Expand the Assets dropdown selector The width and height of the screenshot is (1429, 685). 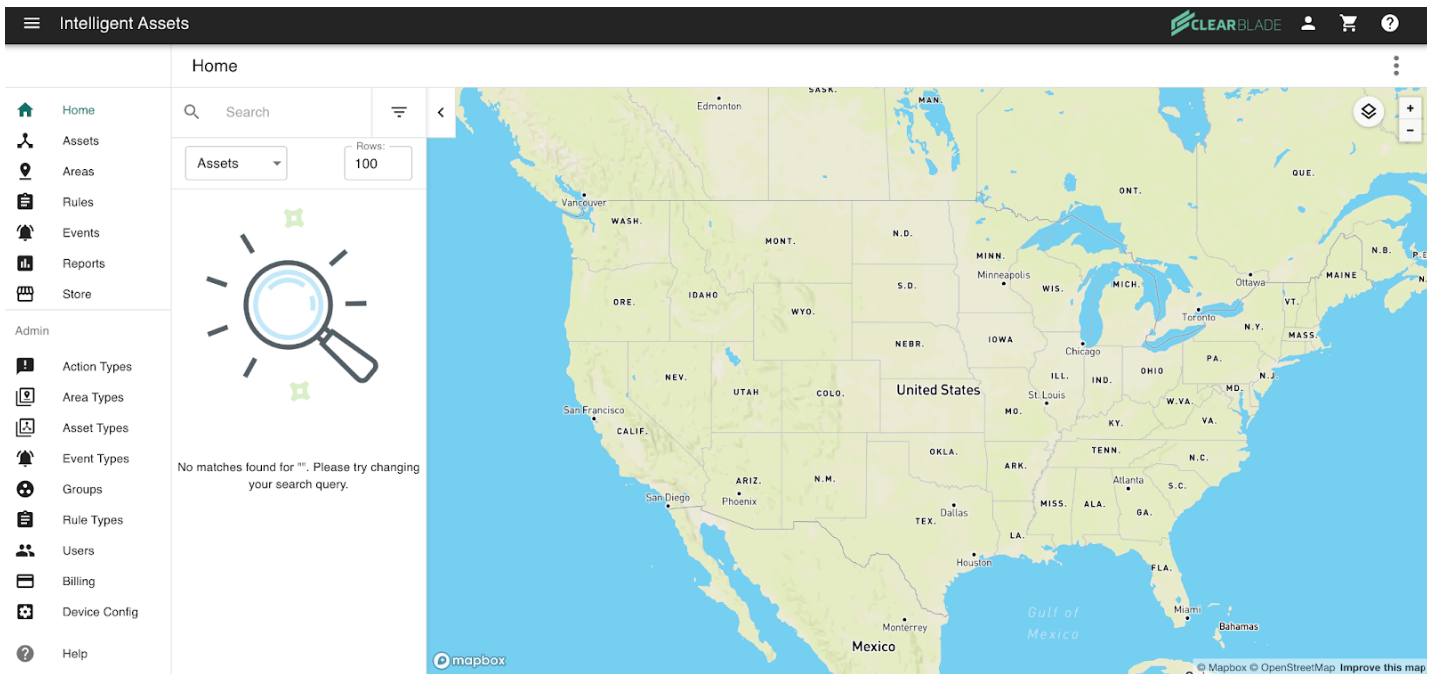[236, 163]
